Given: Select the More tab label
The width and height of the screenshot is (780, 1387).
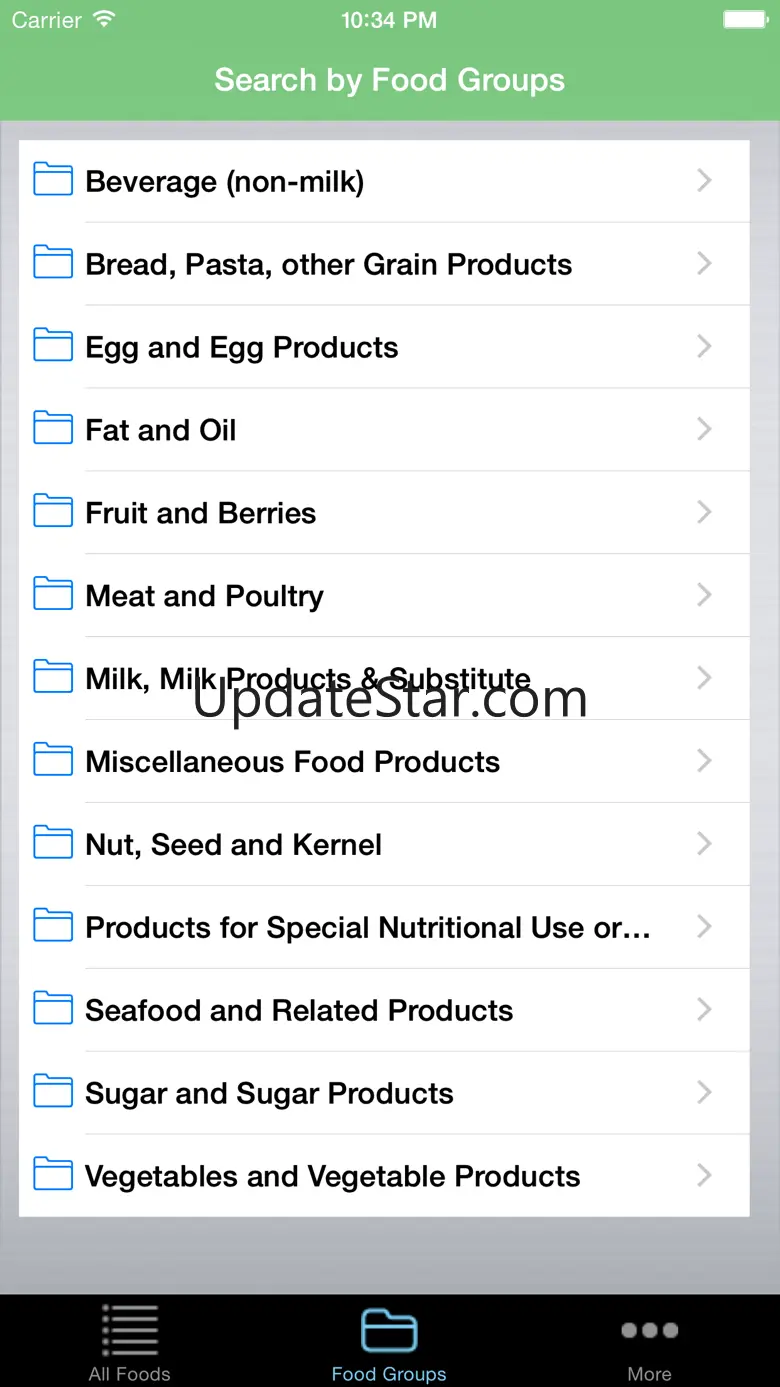Looking at the screenshot, I should coord(649,1374).
